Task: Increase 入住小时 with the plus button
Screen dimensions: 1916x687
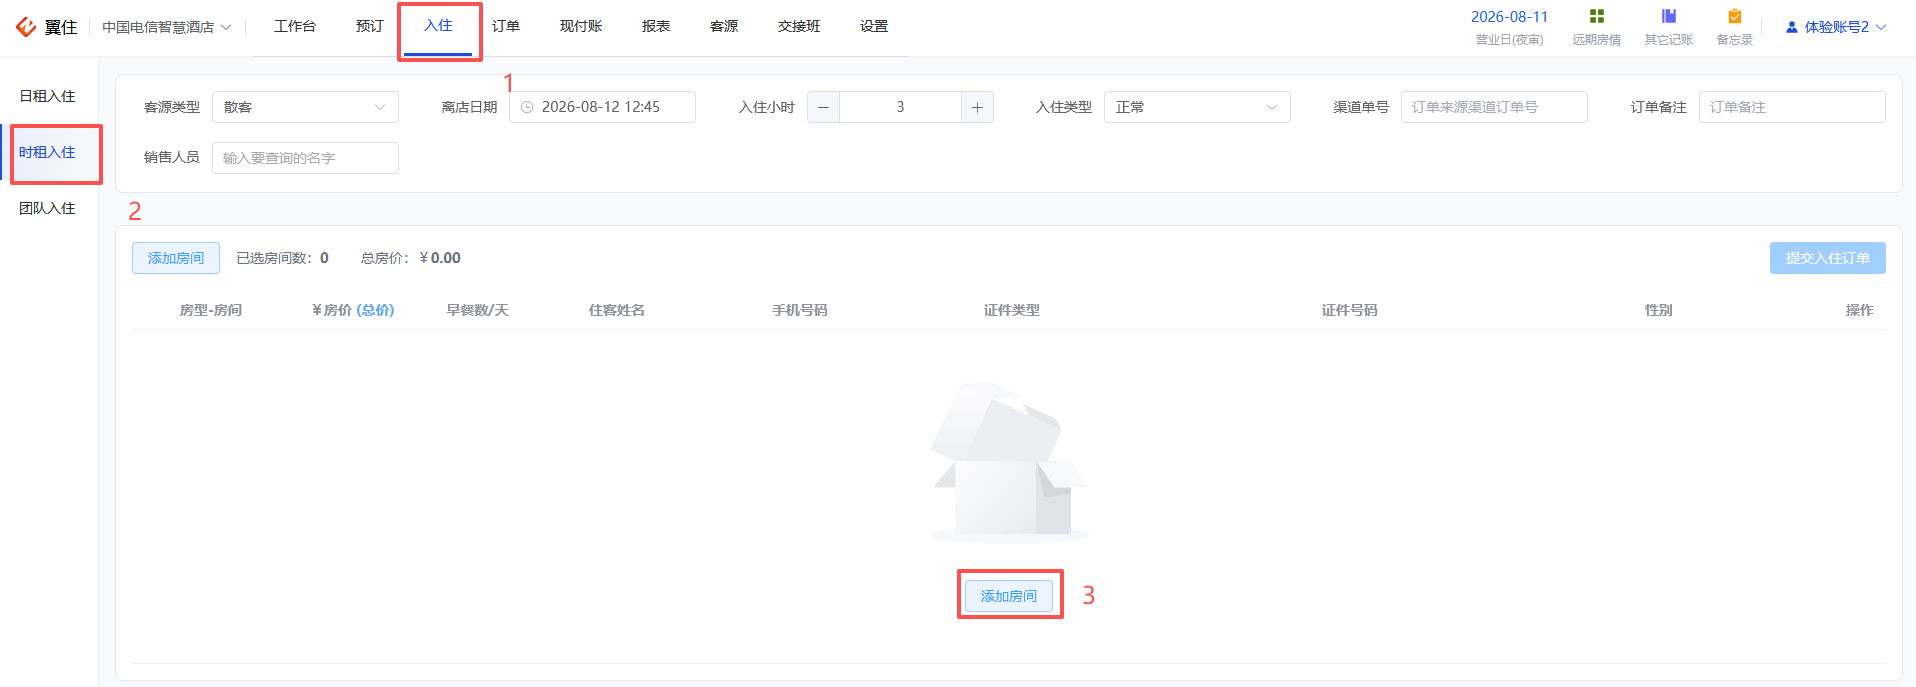Action: click(977, 107)
